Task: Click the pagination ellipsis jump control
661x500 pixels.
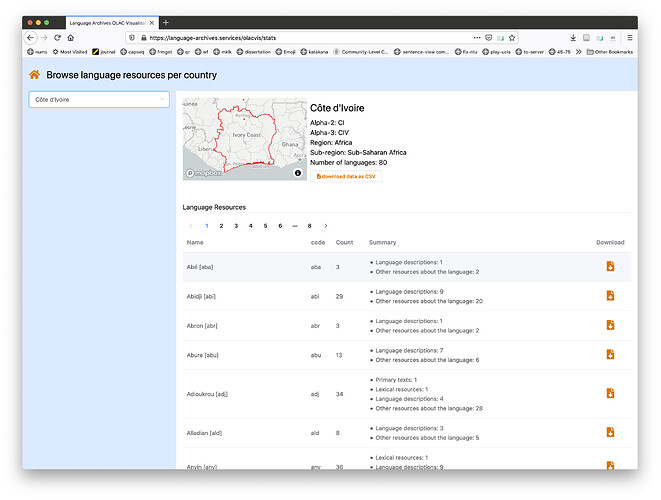Action: point(295,226)
